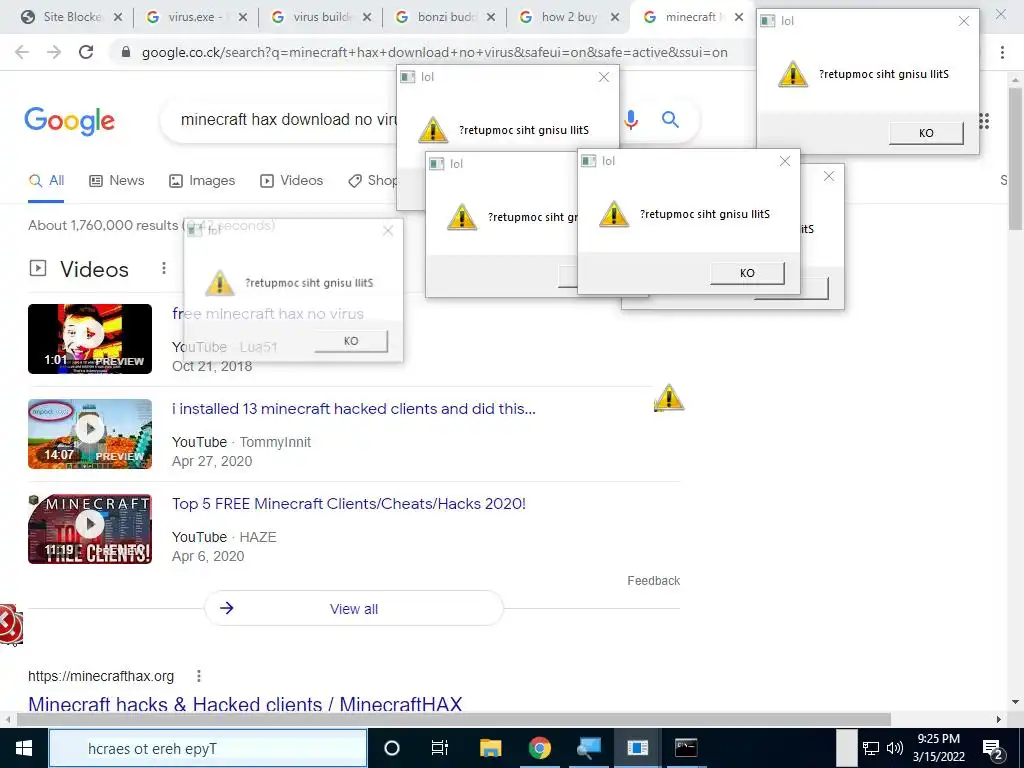Open the network tray icon
Viewport: 1024px width, 768px height.
click(x=871, y=748)
